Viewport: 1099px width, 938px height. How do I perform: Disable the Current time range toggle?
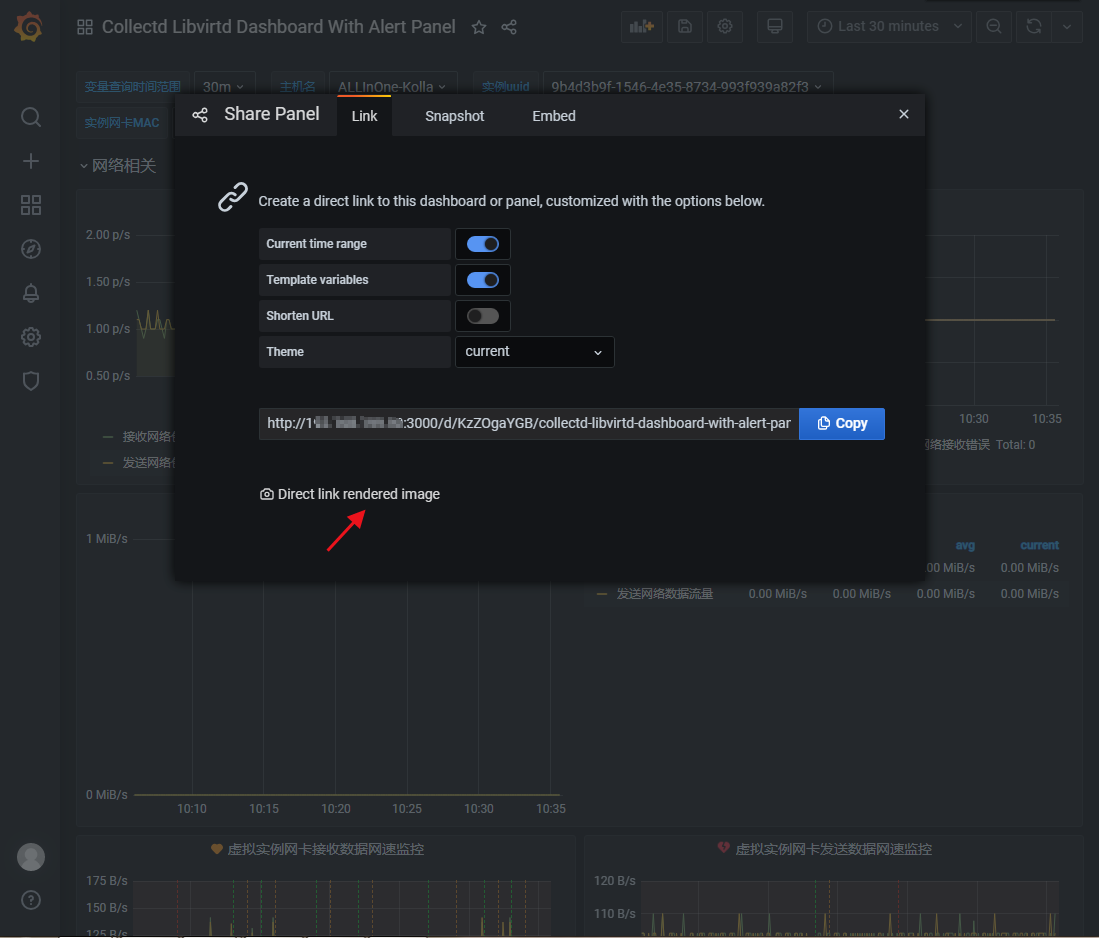(482, 243)
